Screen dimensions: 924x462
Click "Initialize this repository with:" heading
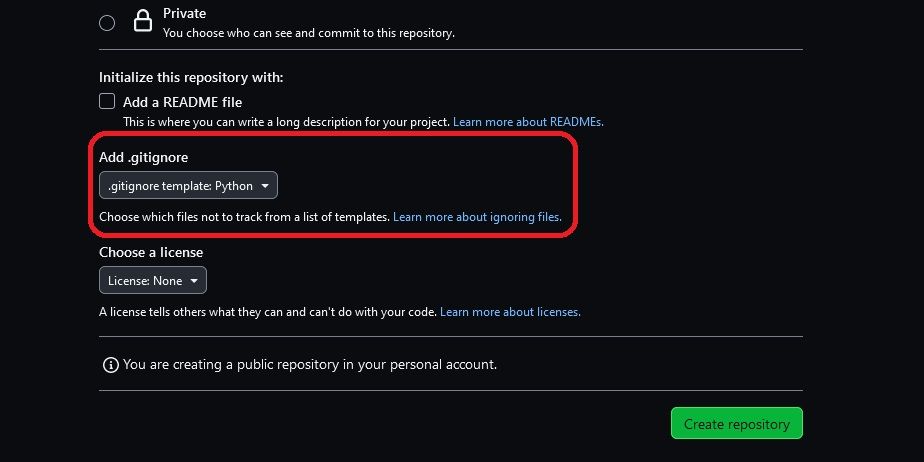point(191,77)
